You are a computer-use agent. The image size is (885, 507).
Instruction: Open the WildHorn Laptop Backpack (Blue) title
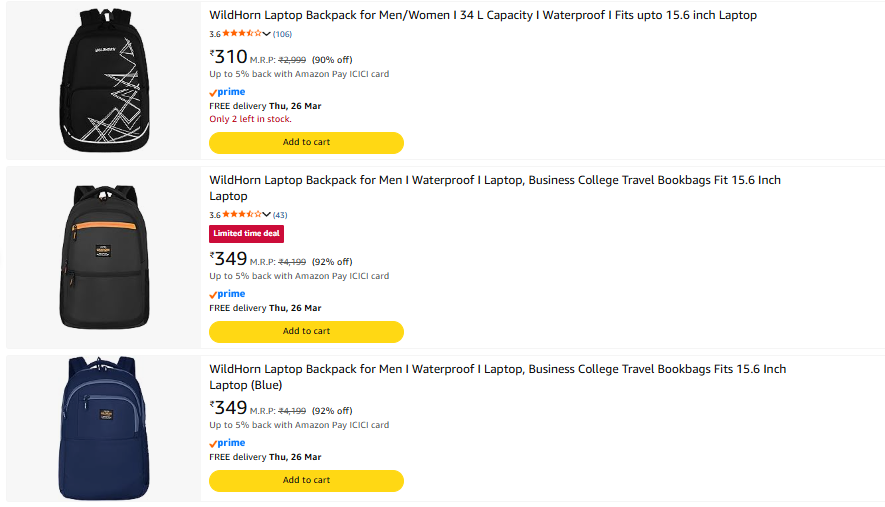click(x=497, y=369)
